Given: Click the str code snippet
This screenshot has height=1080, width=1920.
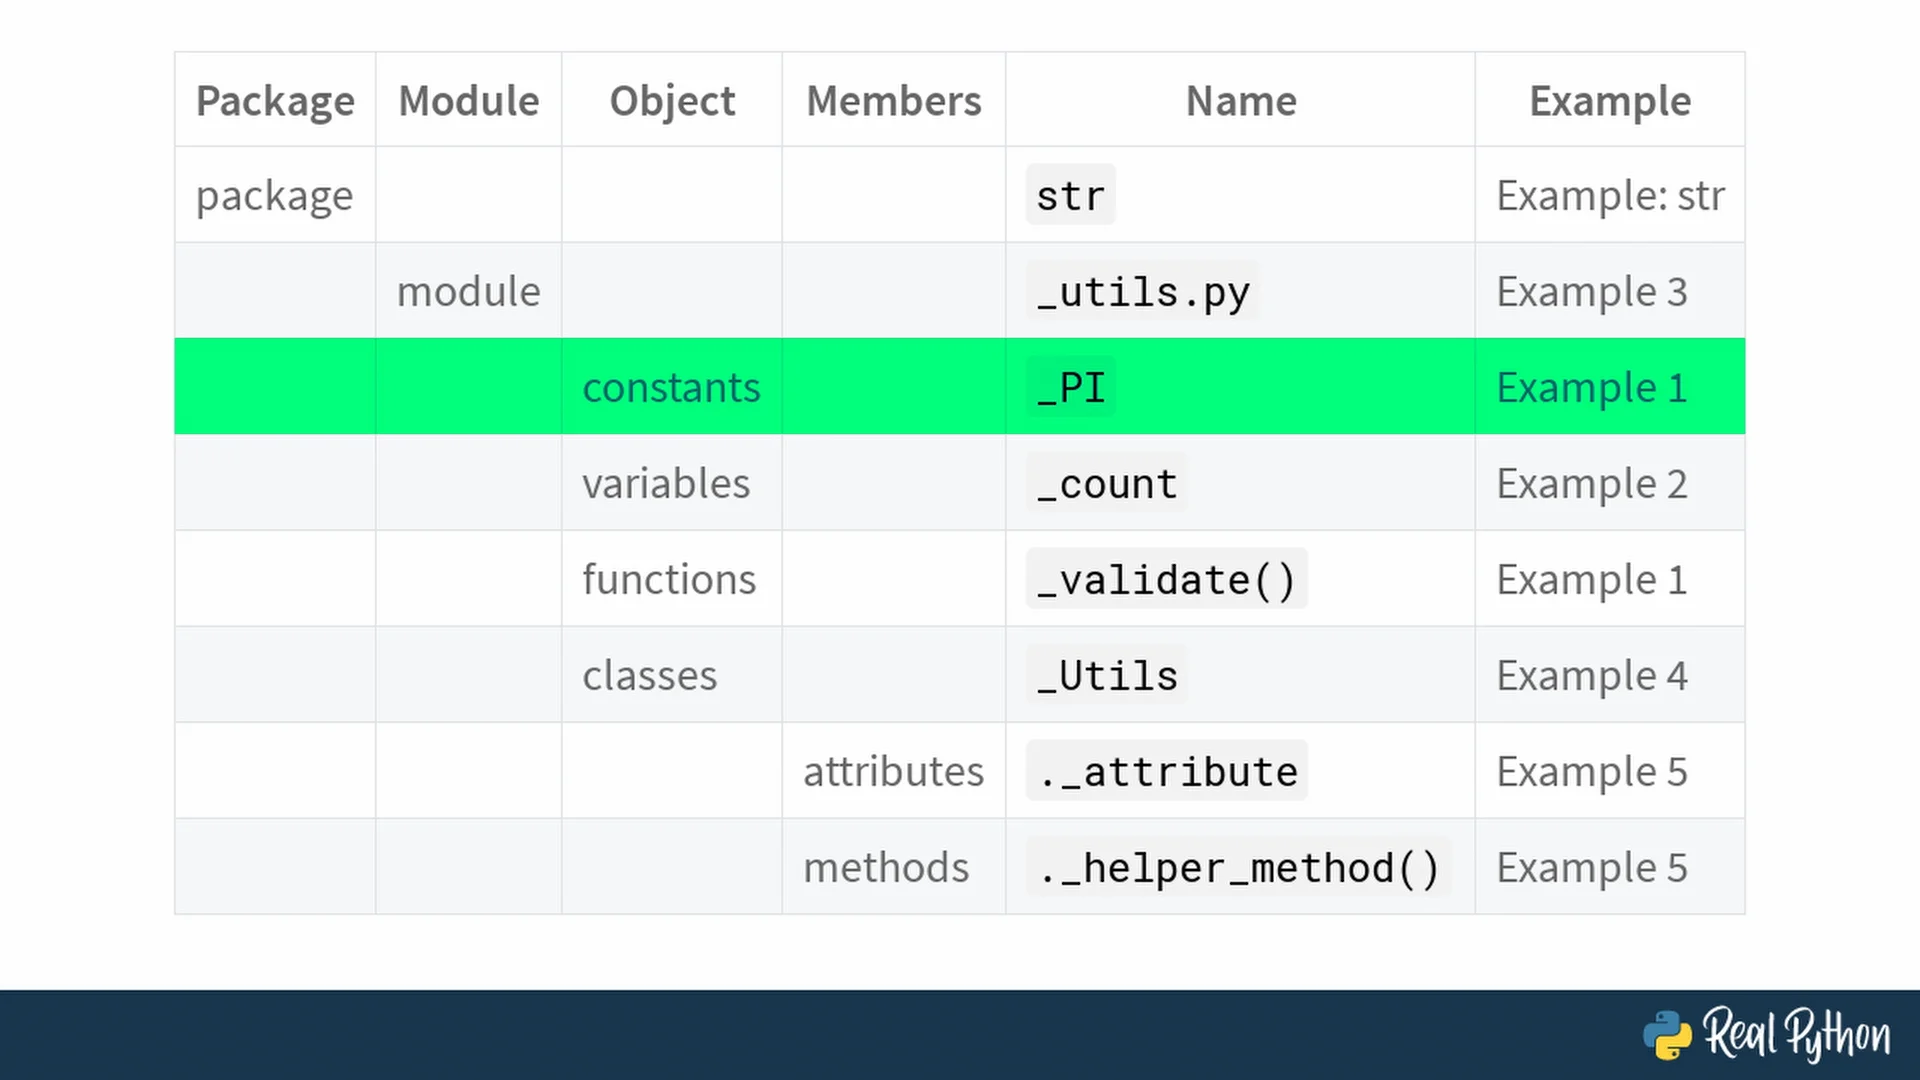Looking at the screenshot, I should click(x=1070, y=196).
